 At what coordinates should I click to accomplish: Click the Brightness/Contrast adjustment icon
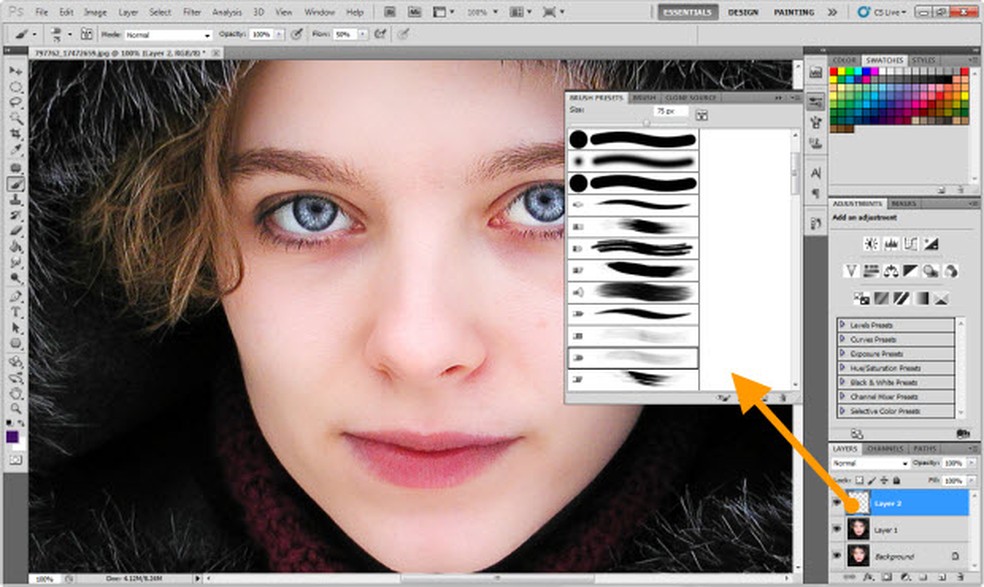click(870, 244)
